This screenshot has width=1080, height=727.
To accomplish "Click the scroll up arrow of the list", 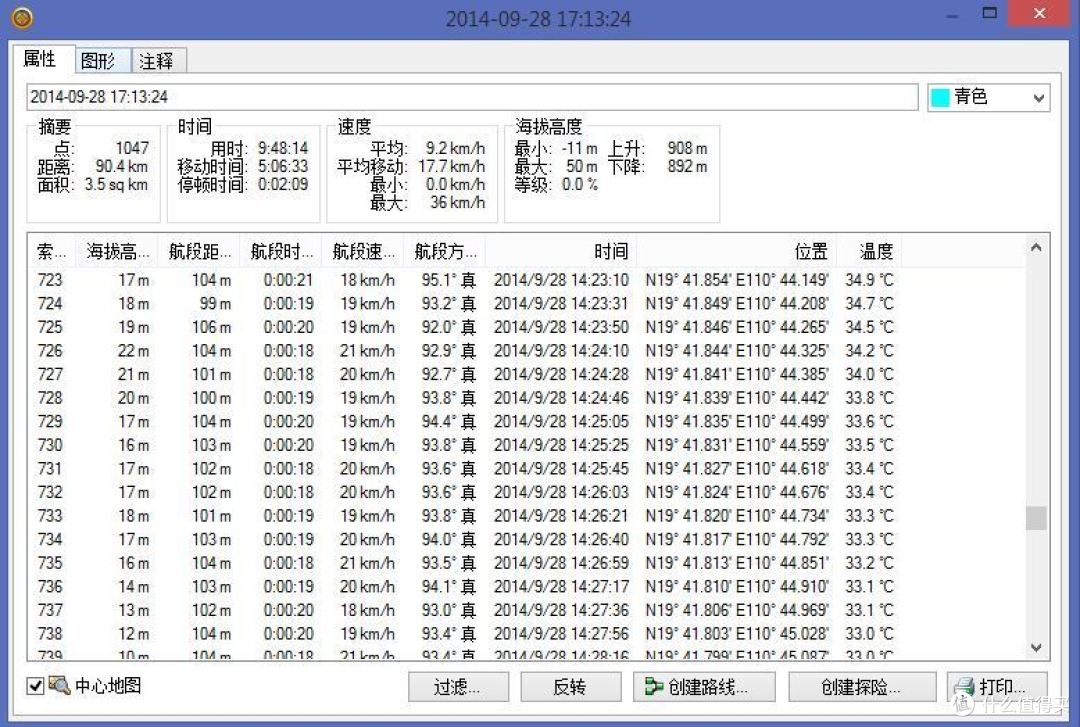I will (1036, 248).
